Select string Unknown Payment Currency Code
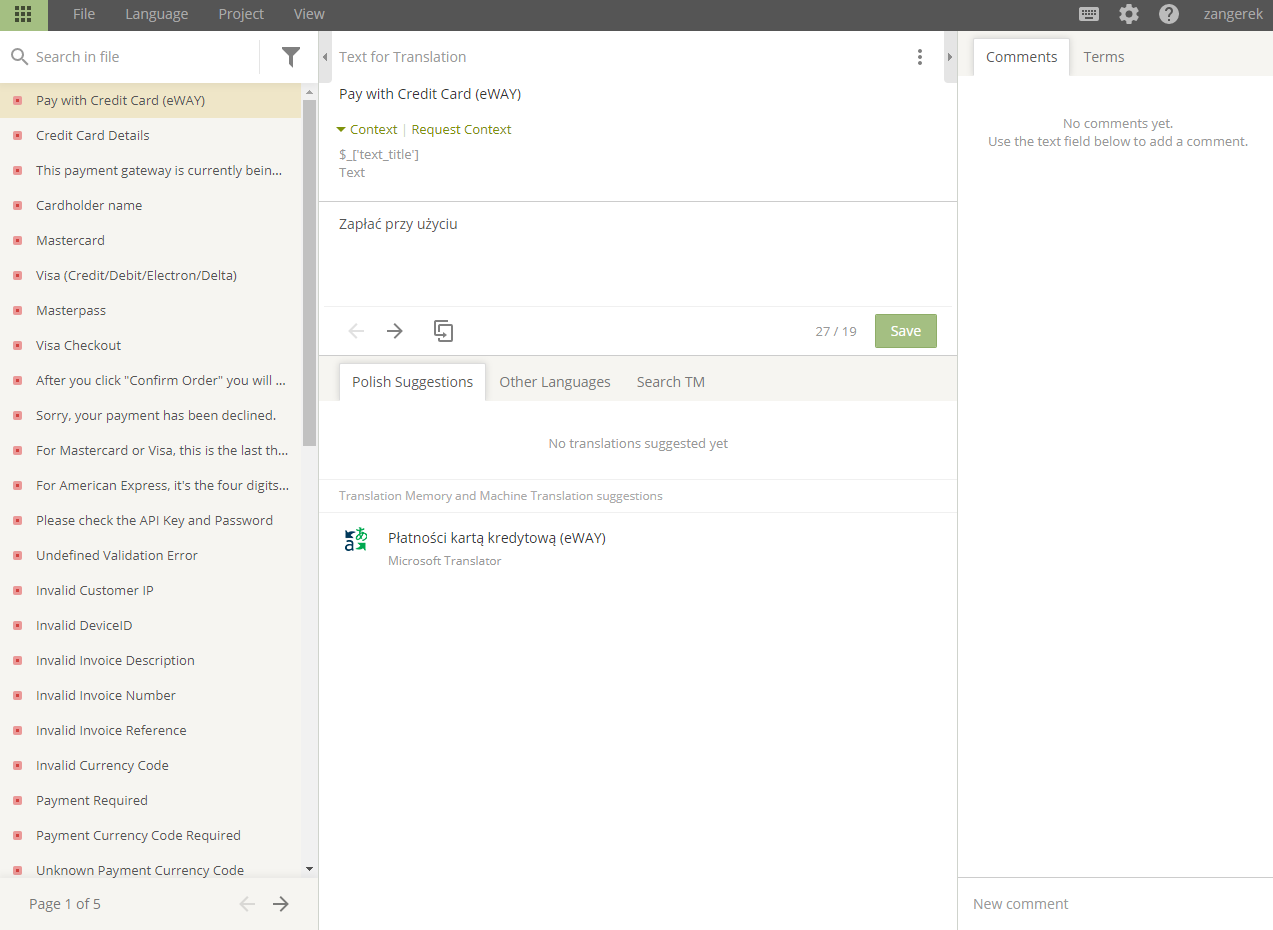 point(150,868)
